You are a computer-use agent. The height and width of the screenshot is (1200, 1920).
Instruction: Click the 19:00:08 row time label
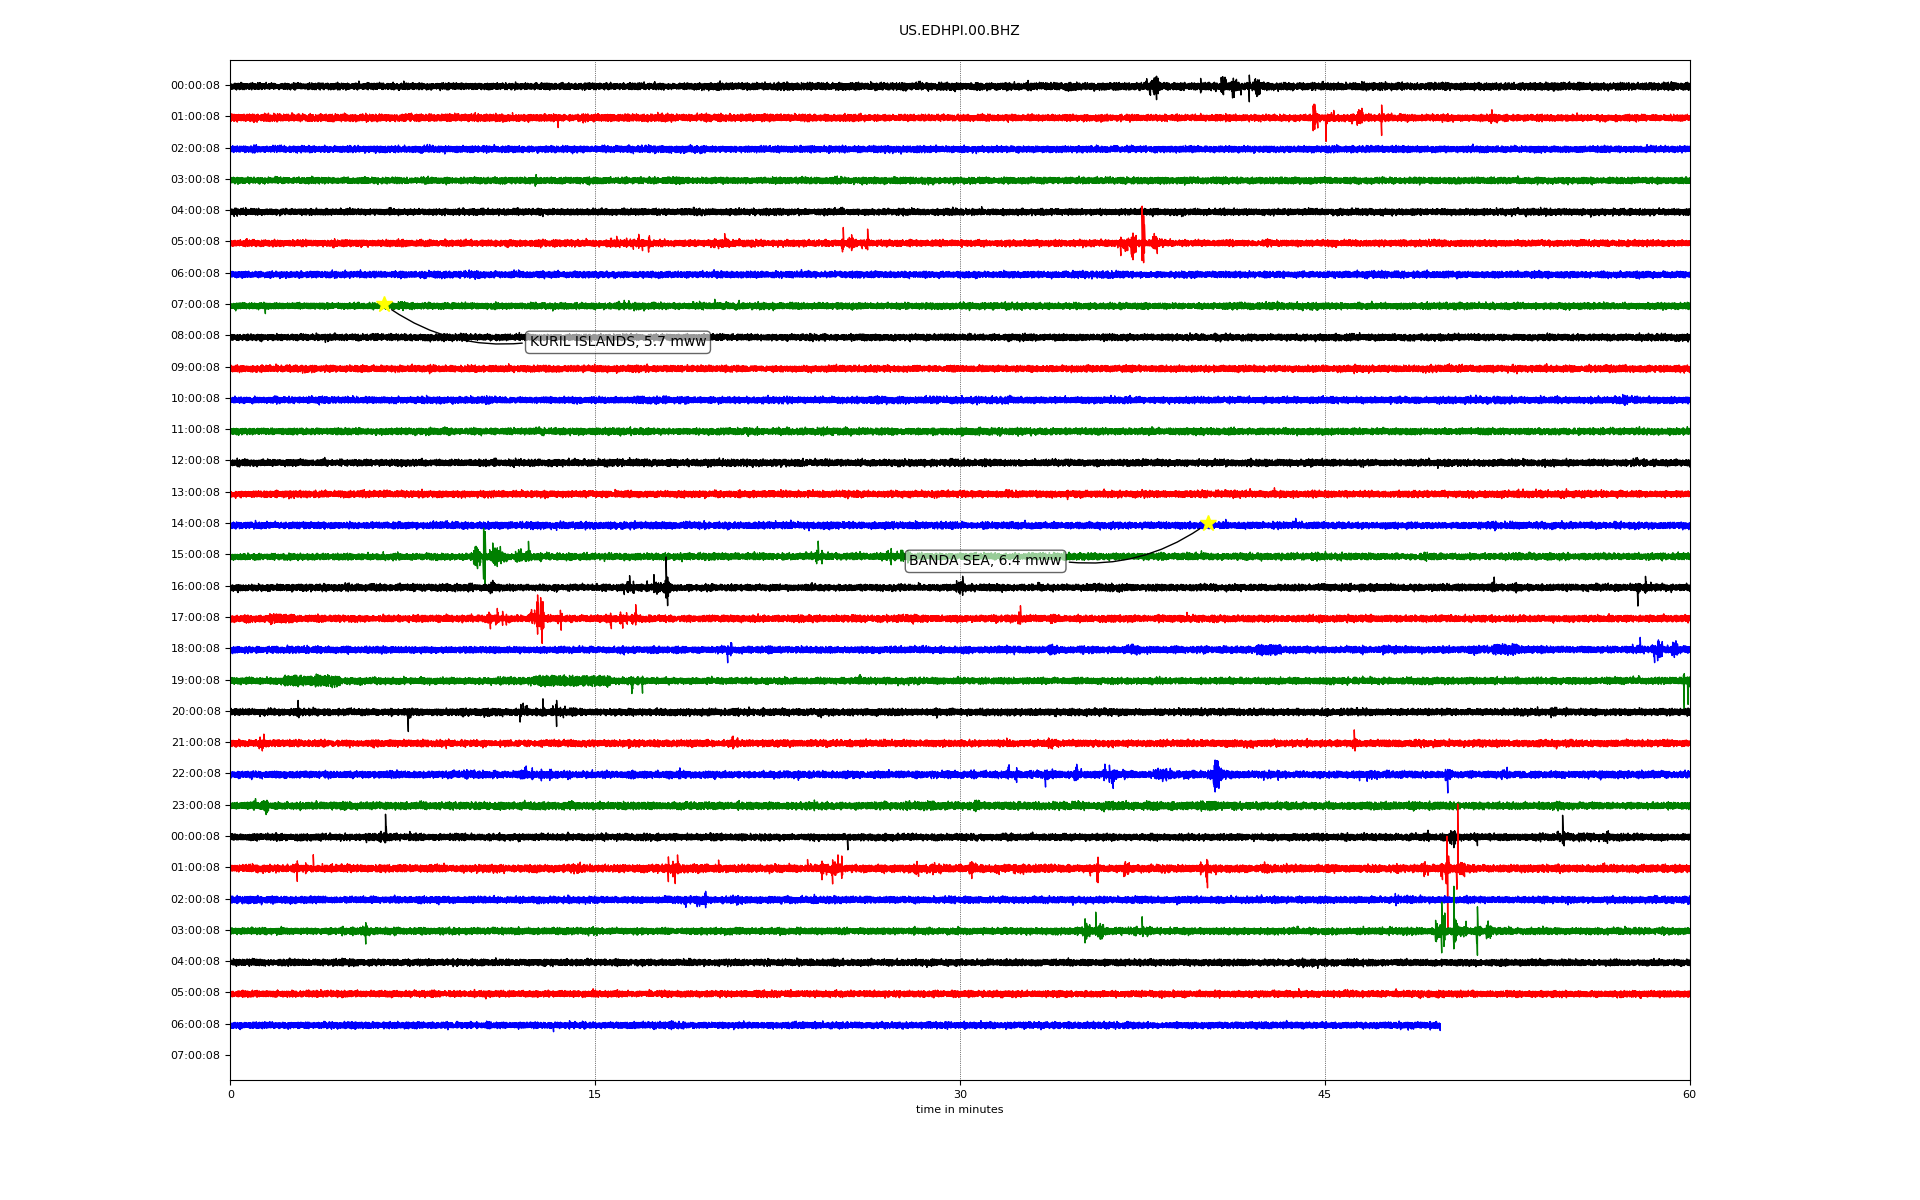[x=195, y=681]
